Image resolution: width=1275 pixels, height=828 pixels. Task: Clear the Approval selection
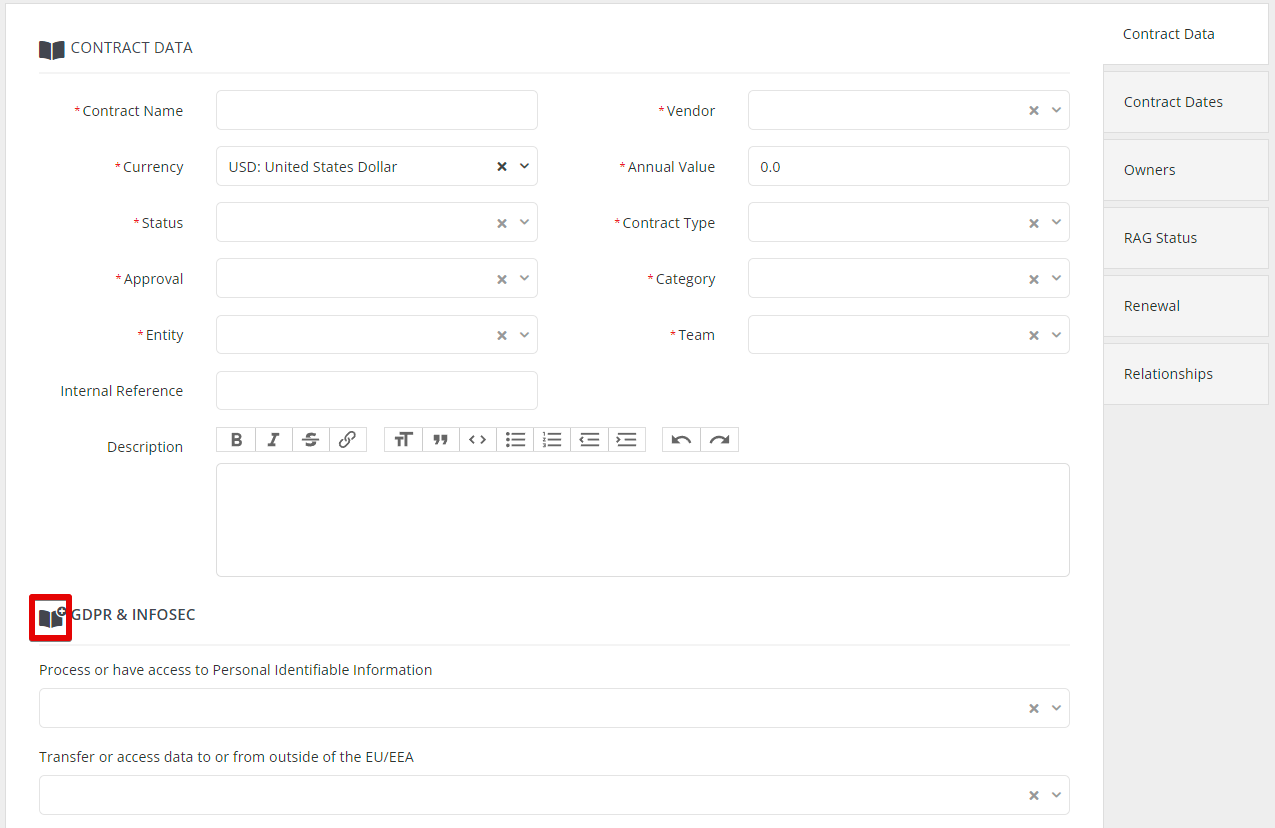point(502,279)
